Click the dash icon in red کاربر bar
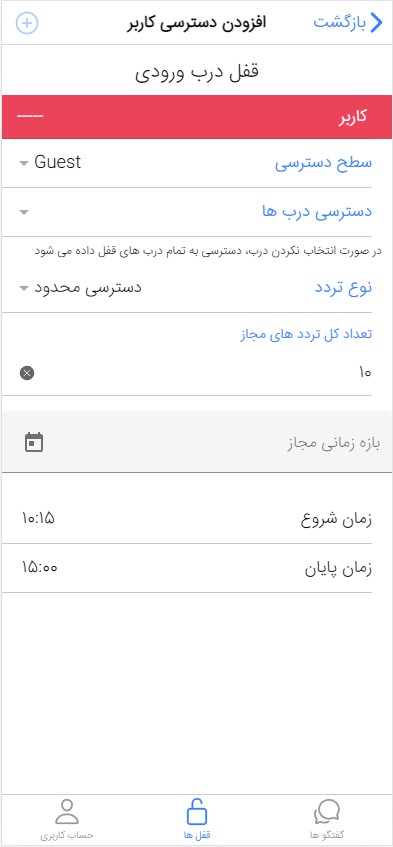This screenshot has width=393, height=847. point(30,117)
